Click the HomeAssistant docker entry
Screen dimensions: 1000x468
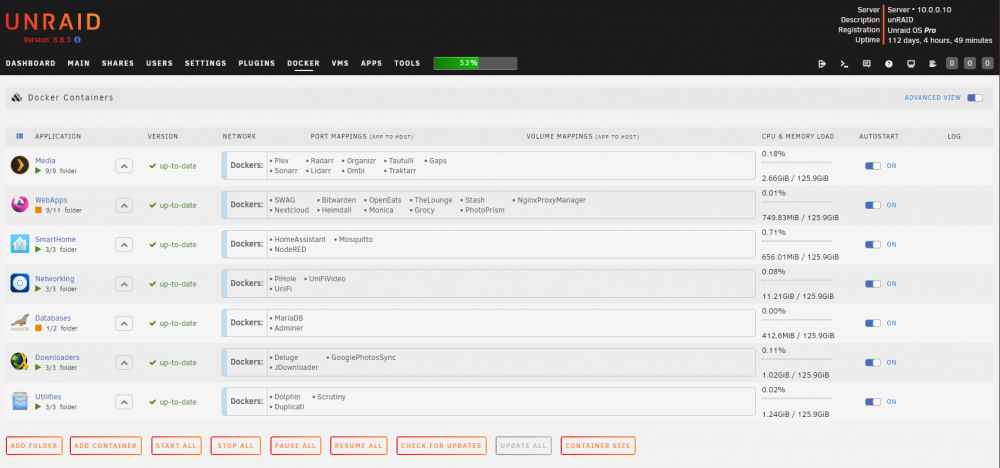[x=298, y=239]
